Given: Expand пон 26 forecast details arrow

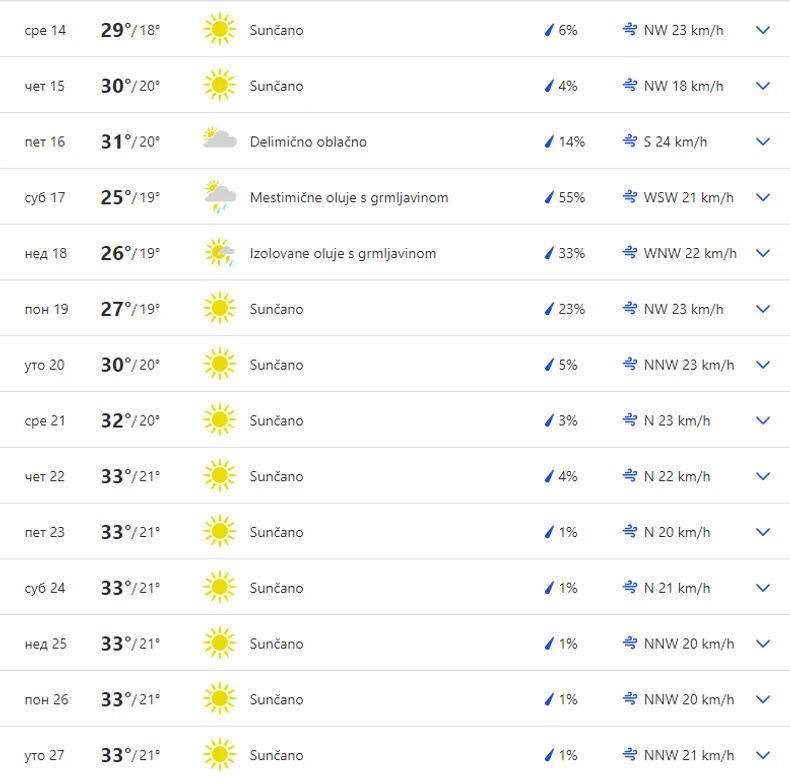Looking at the screenshot, I should tap(763, 700).
